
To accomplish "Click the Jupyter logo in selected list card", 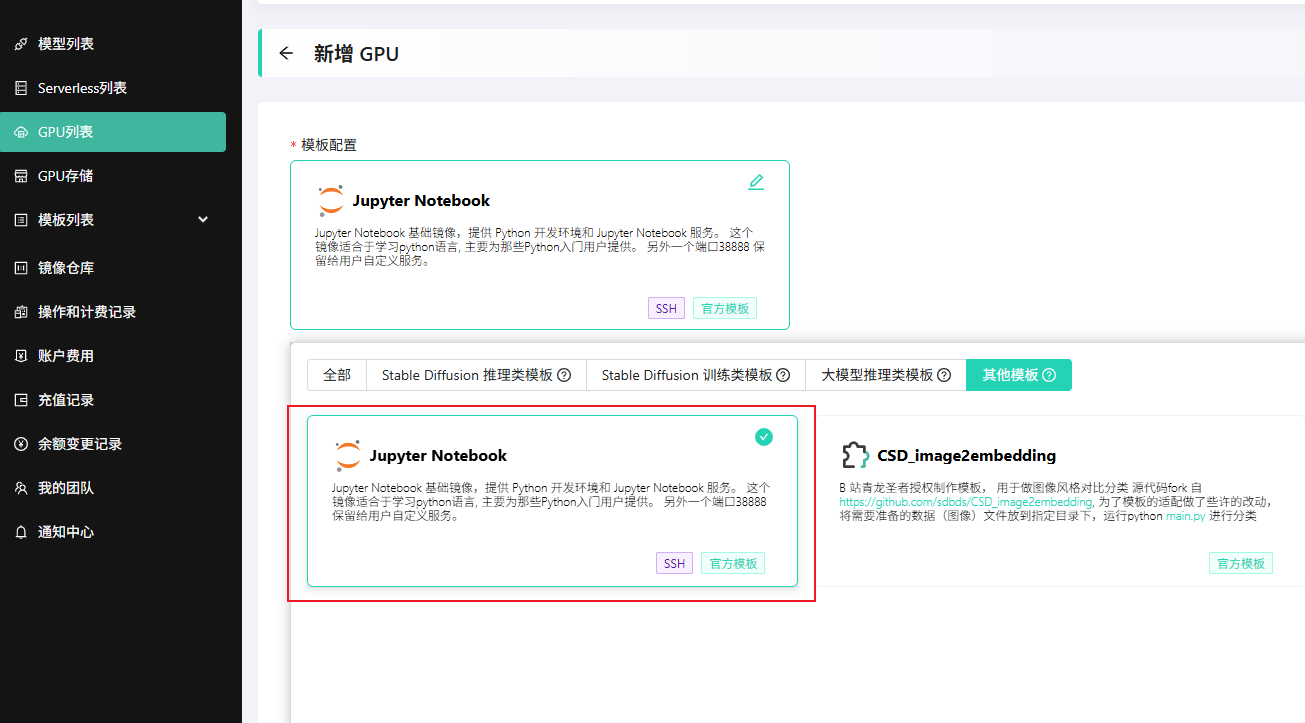I will point(347,456).
